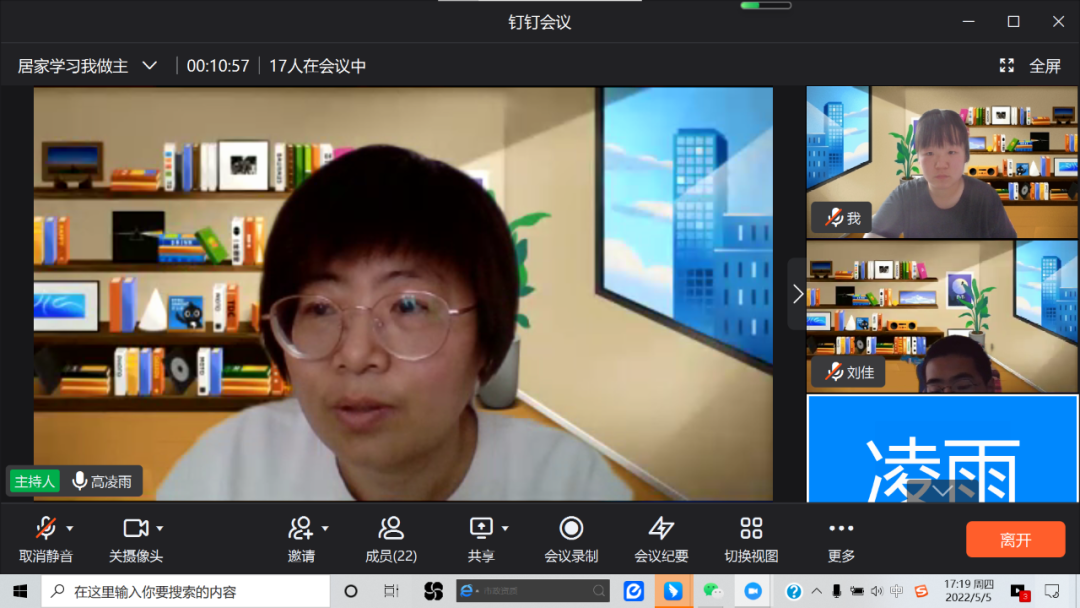Open microphone options arrow beside 取消静音

(x=70, y=528)
